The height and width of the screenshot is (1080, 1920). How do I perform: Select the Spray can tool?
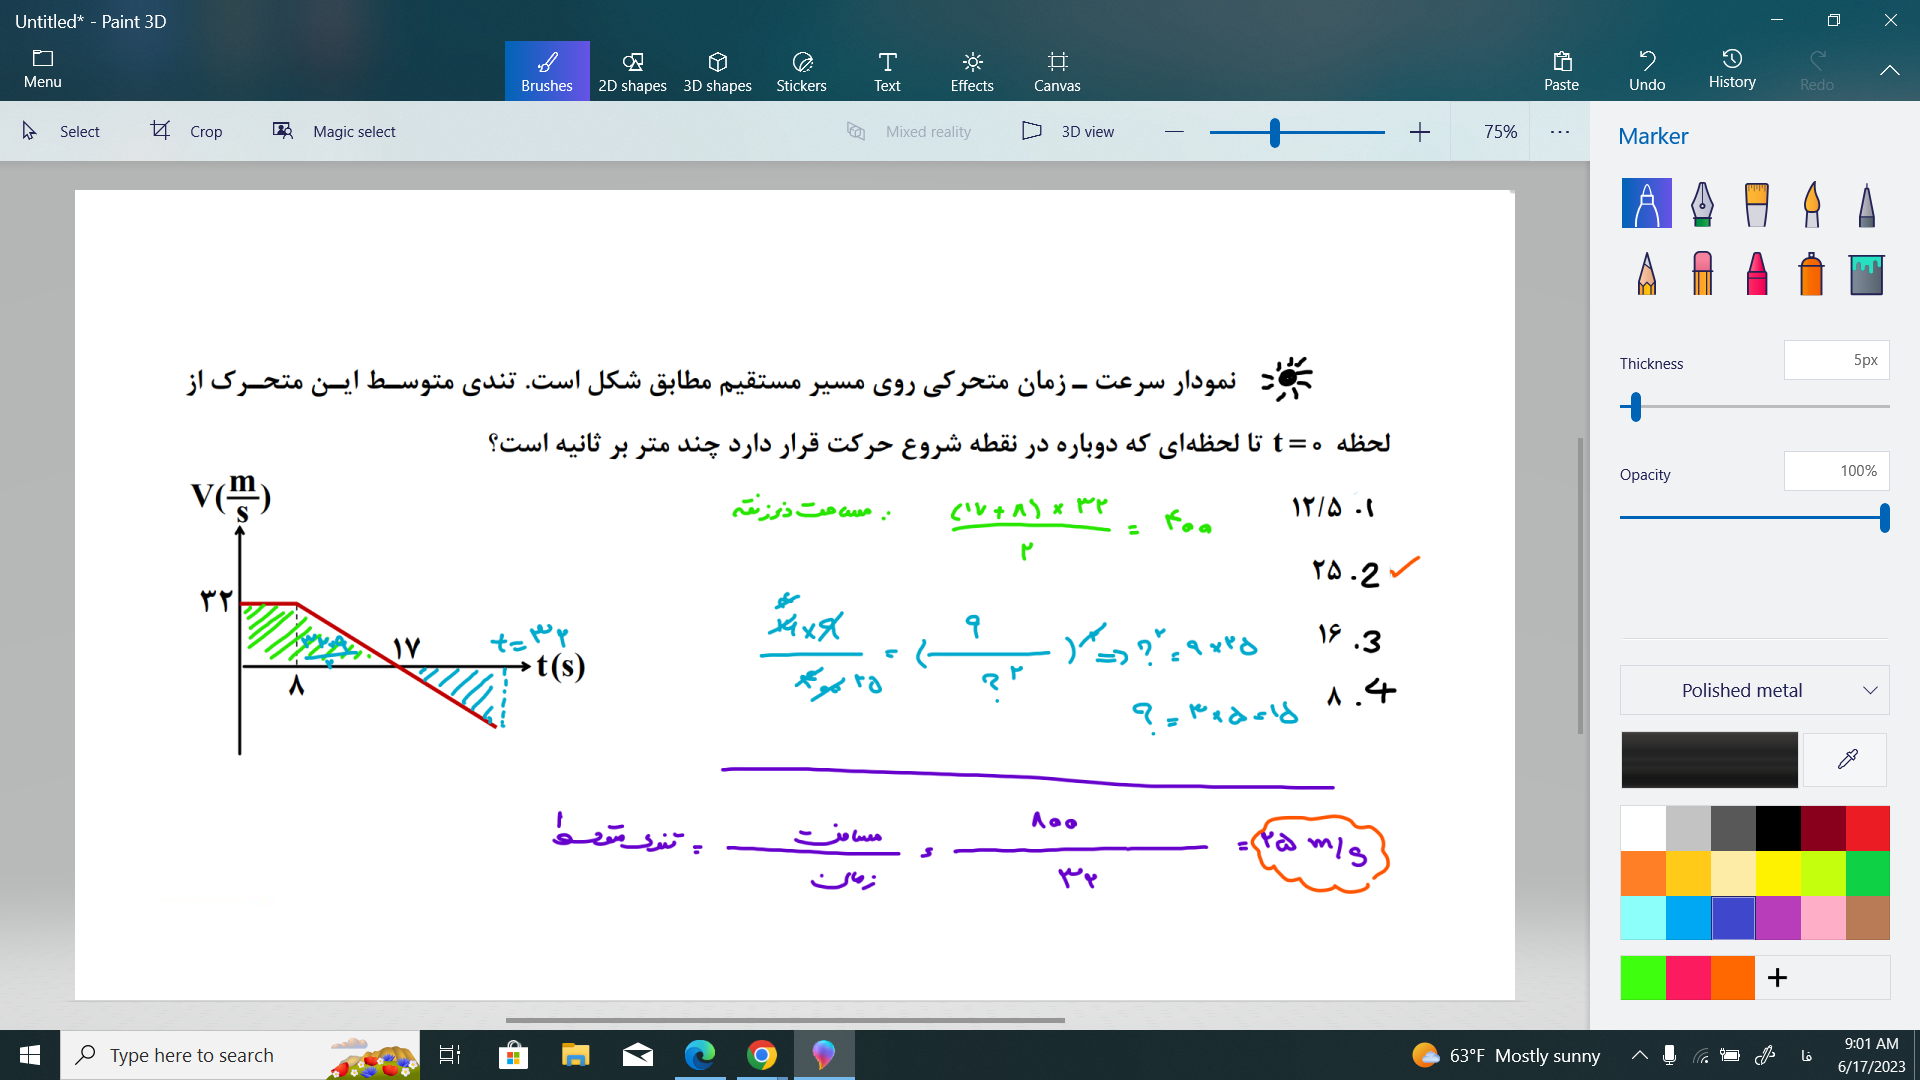(1812, 272)
